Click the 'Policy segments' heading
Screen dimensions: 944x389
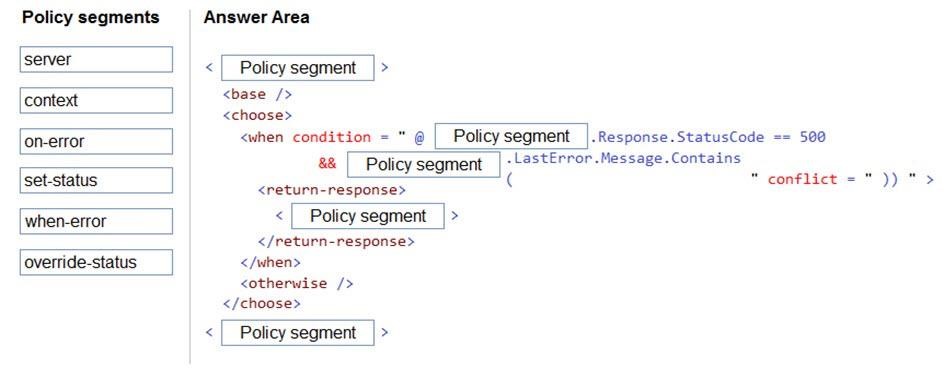[91, 17]
